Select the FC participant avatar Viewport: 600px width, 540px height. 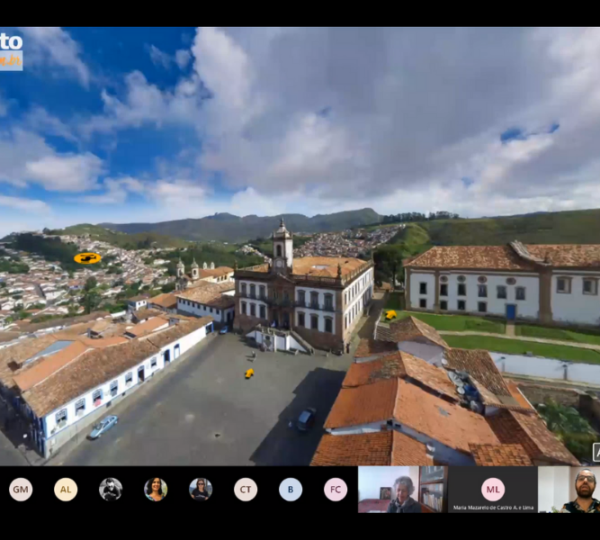[x=335, y=489]
